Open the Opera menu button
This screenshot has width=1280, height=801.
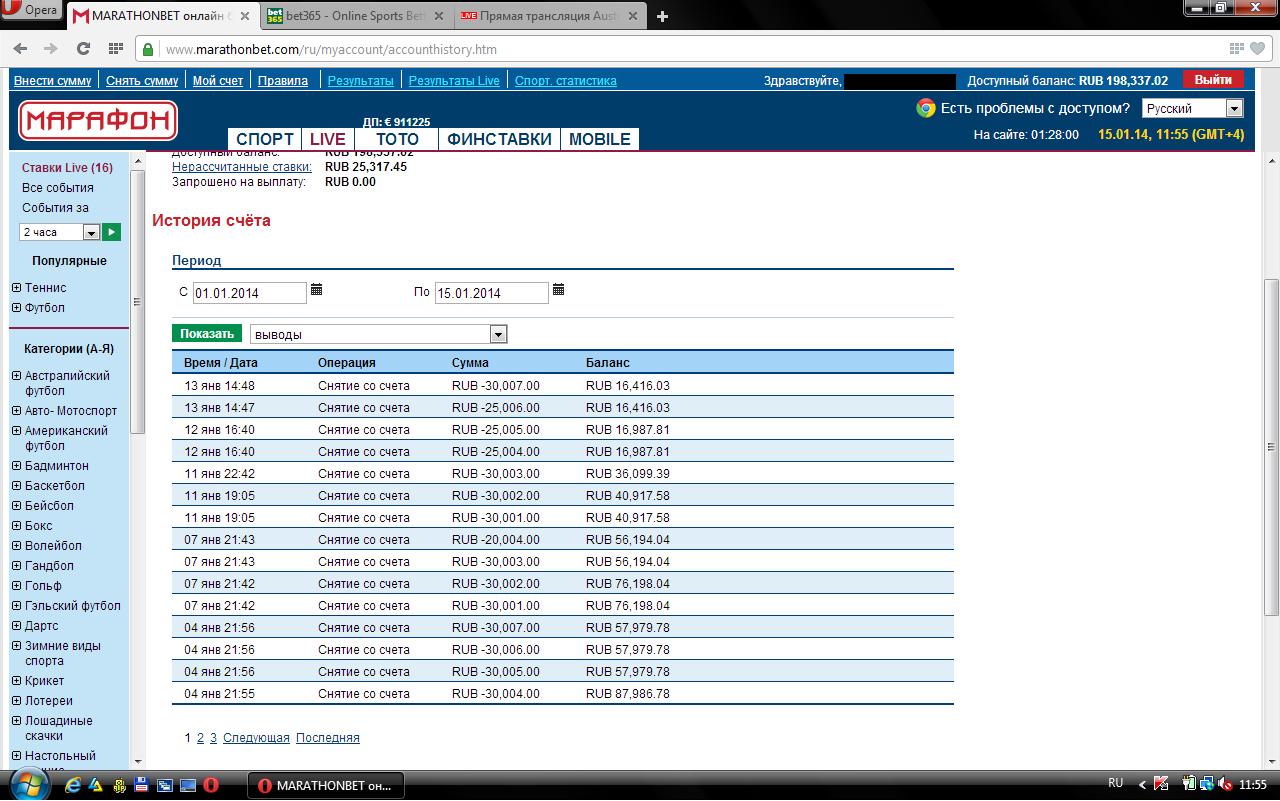[32, 11]
